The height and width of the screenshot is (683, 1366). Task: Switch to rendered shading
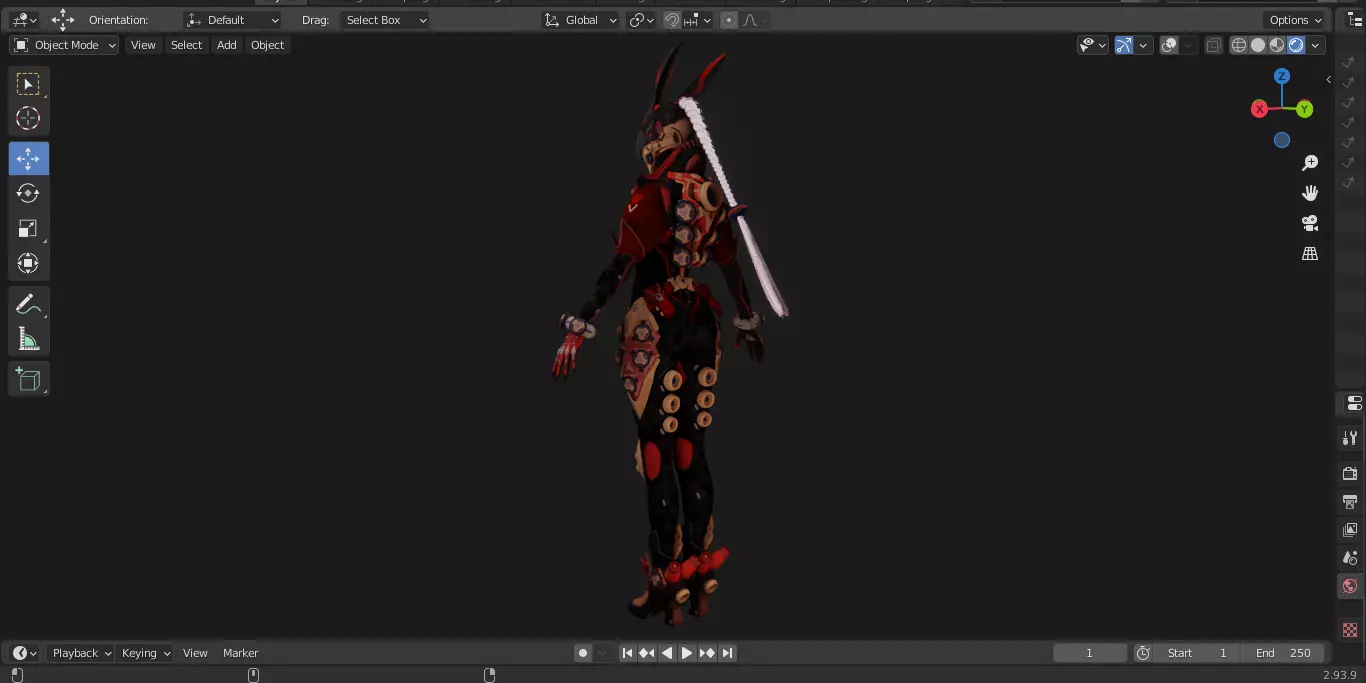click(1296, 45)
